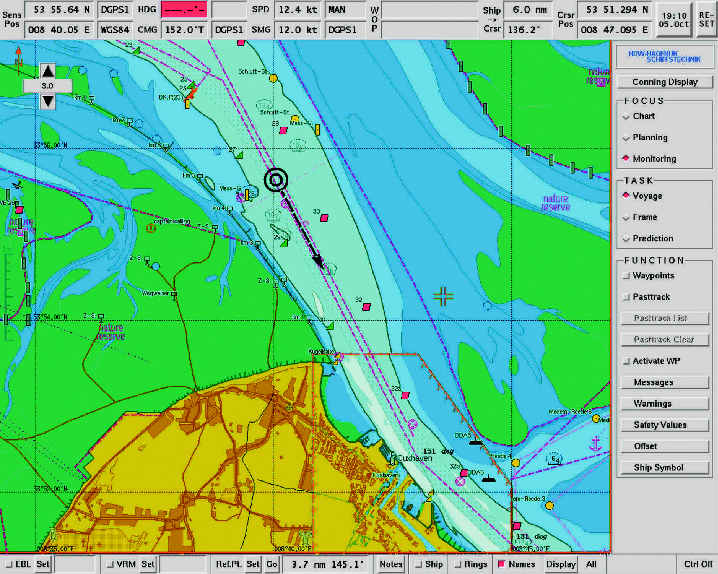Viewport: 718px width, 574px height.
Task: Click Set next to EBL
Action: 43,564
